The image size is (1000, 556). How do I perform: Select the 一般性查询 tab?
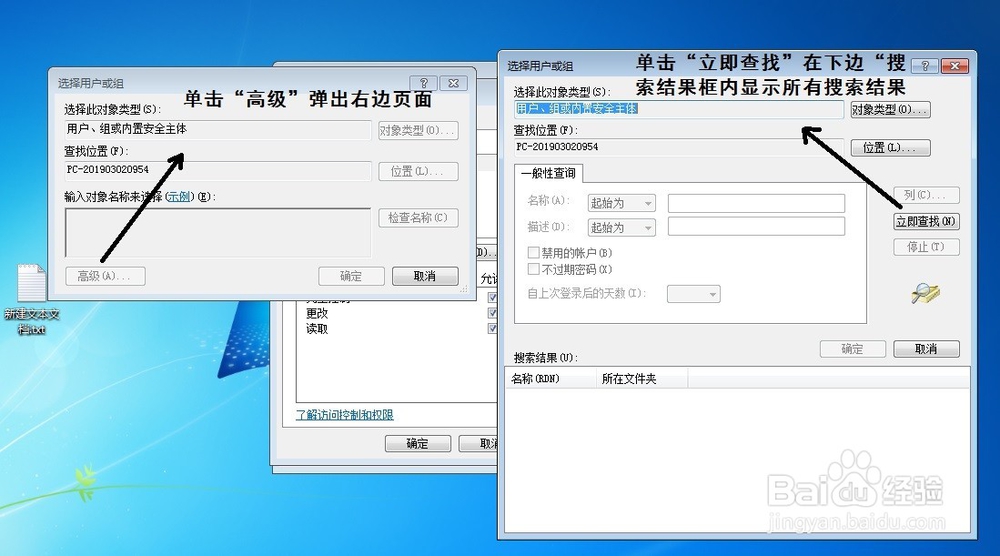(x=548, y=173)
